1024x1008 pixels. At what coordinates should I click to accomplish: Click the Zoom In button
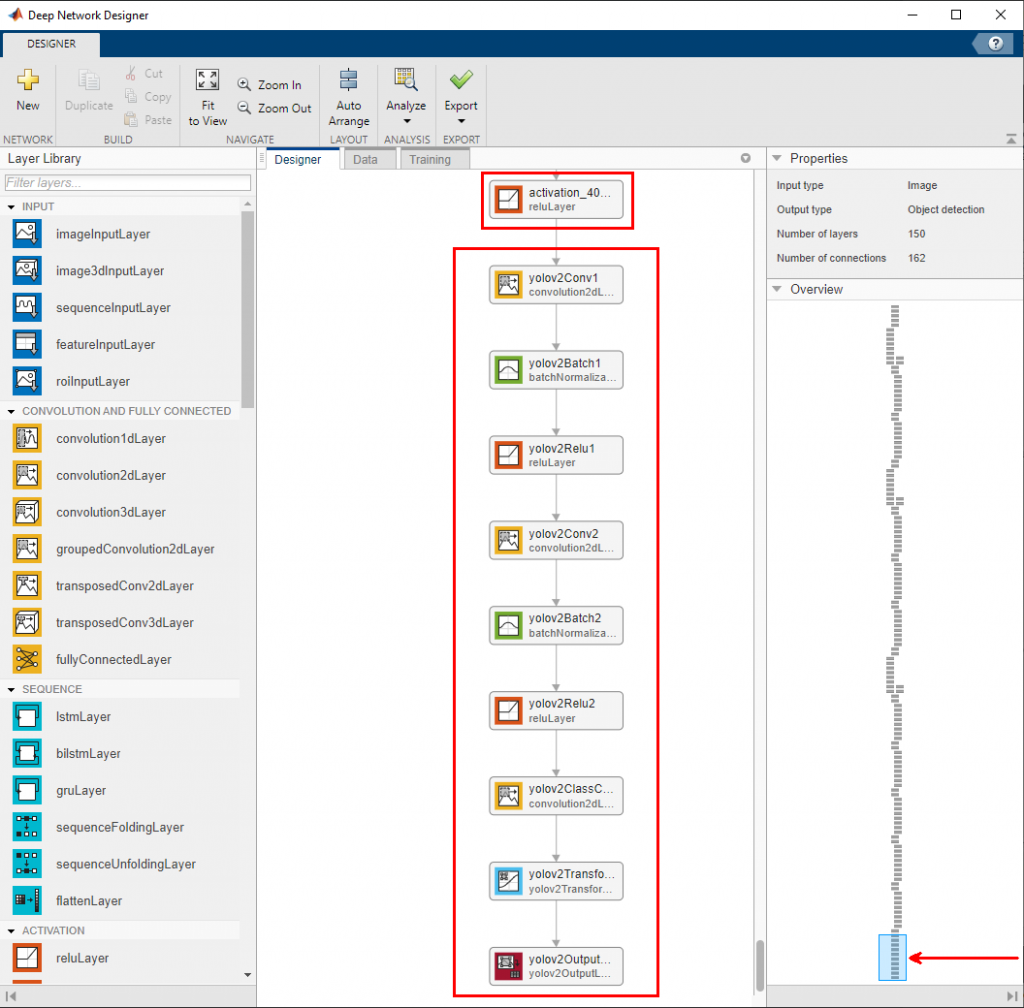pos(270,85)
